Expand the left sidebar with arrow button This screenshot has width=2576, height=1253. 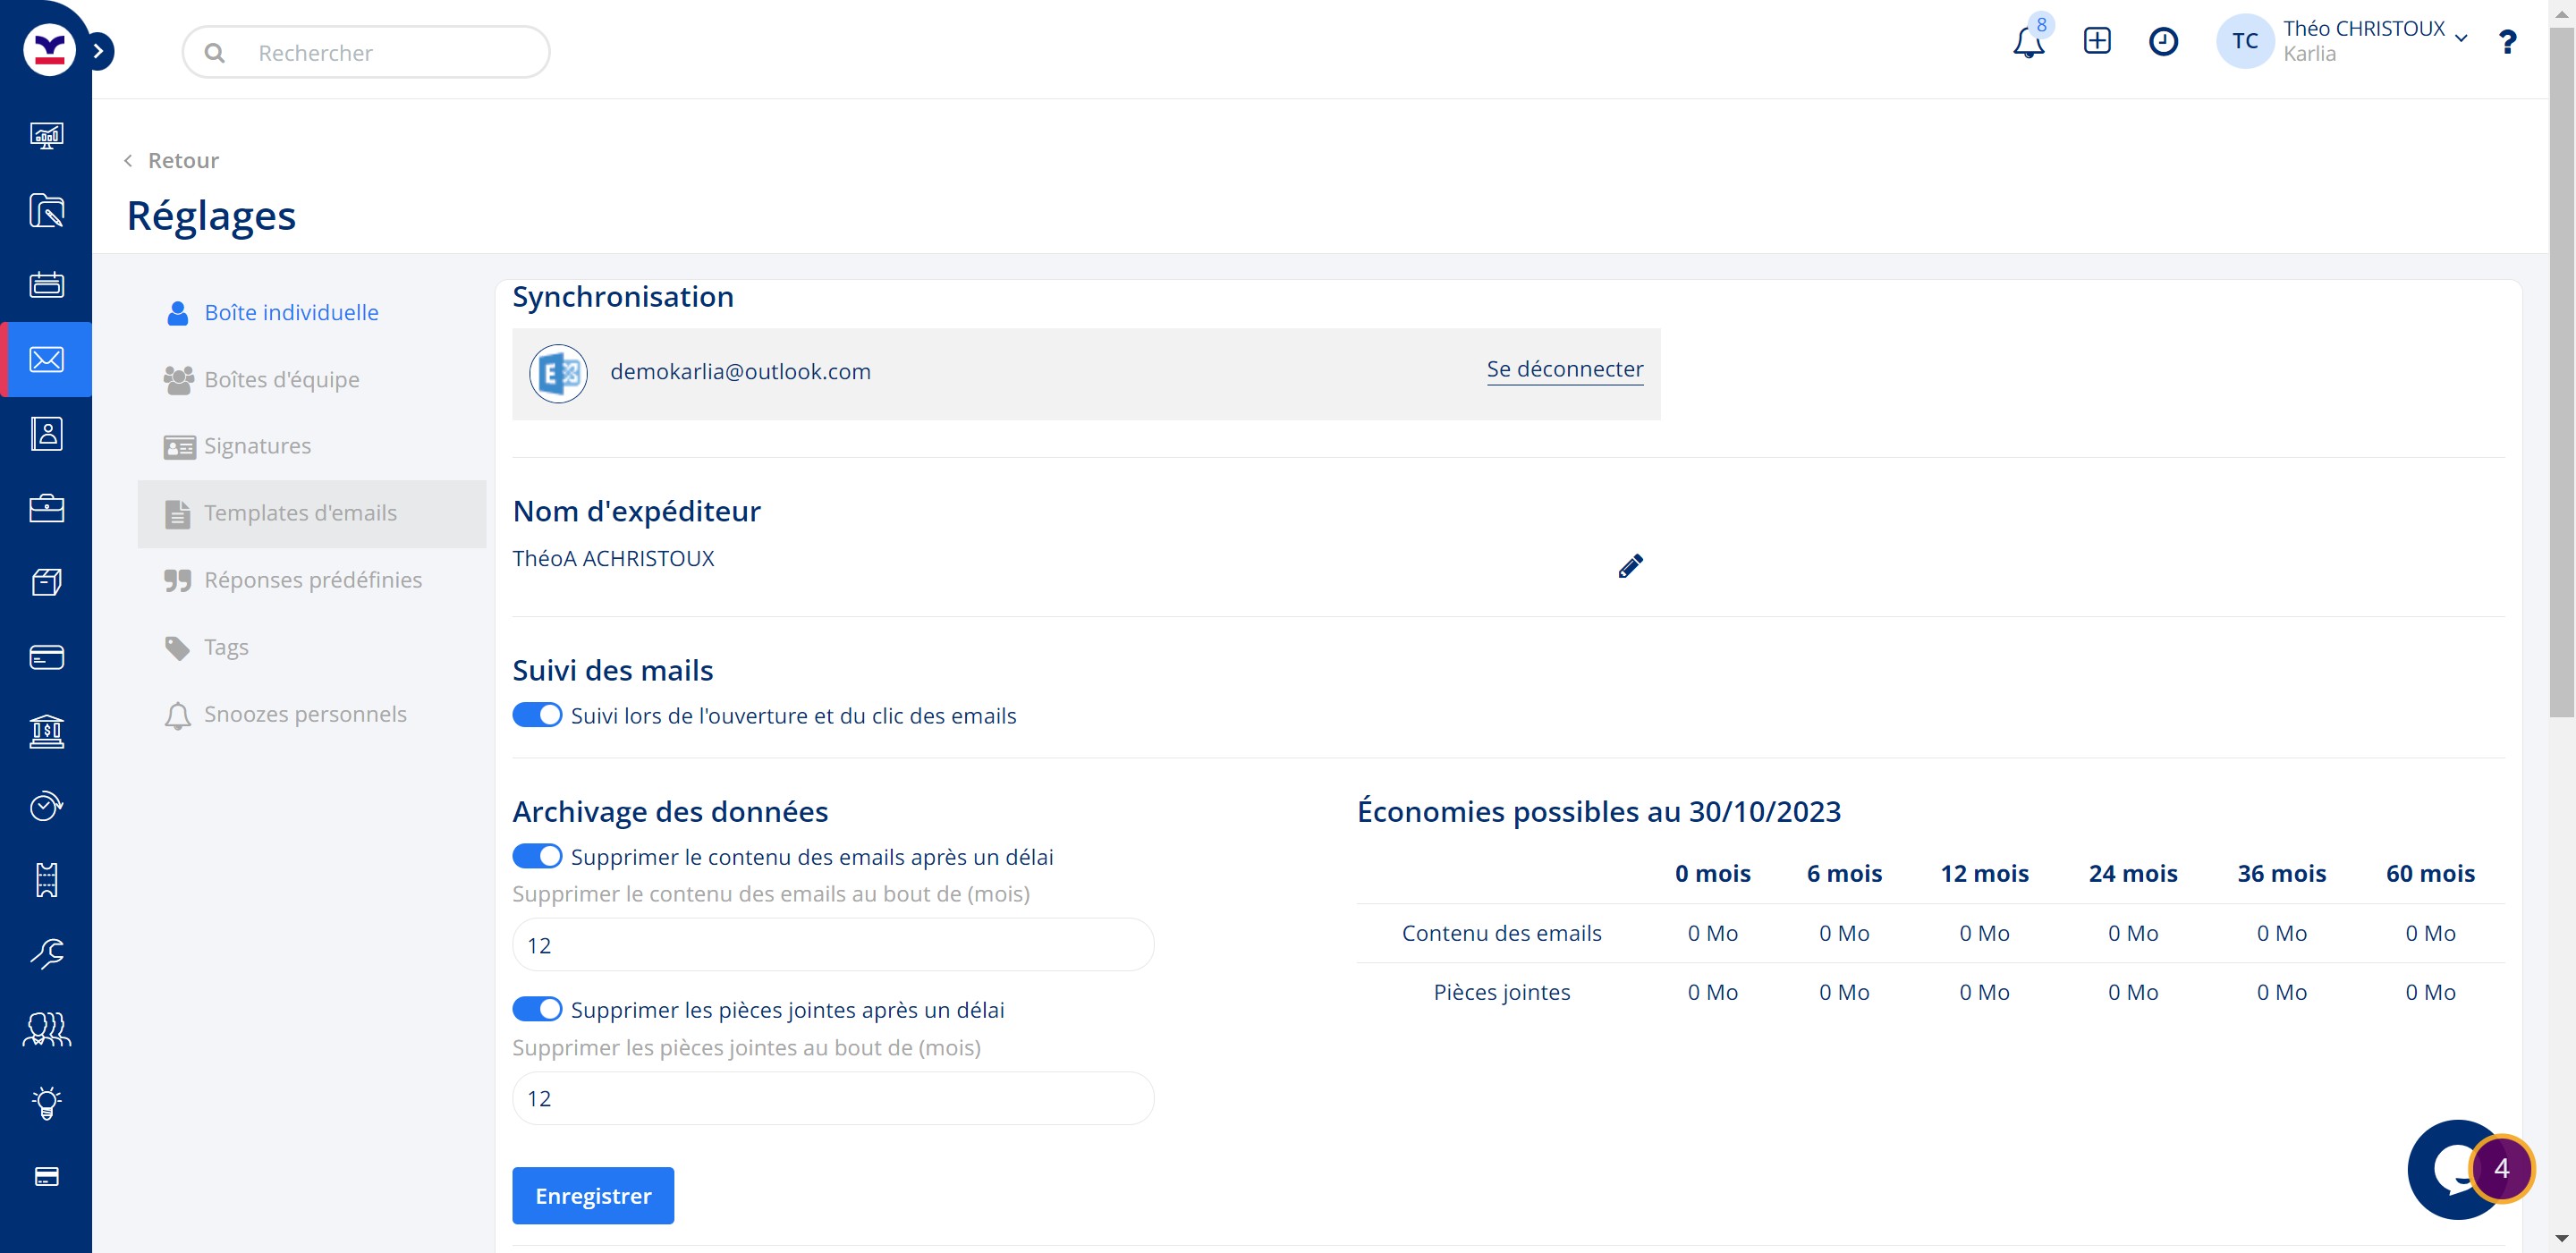(98, 51)
